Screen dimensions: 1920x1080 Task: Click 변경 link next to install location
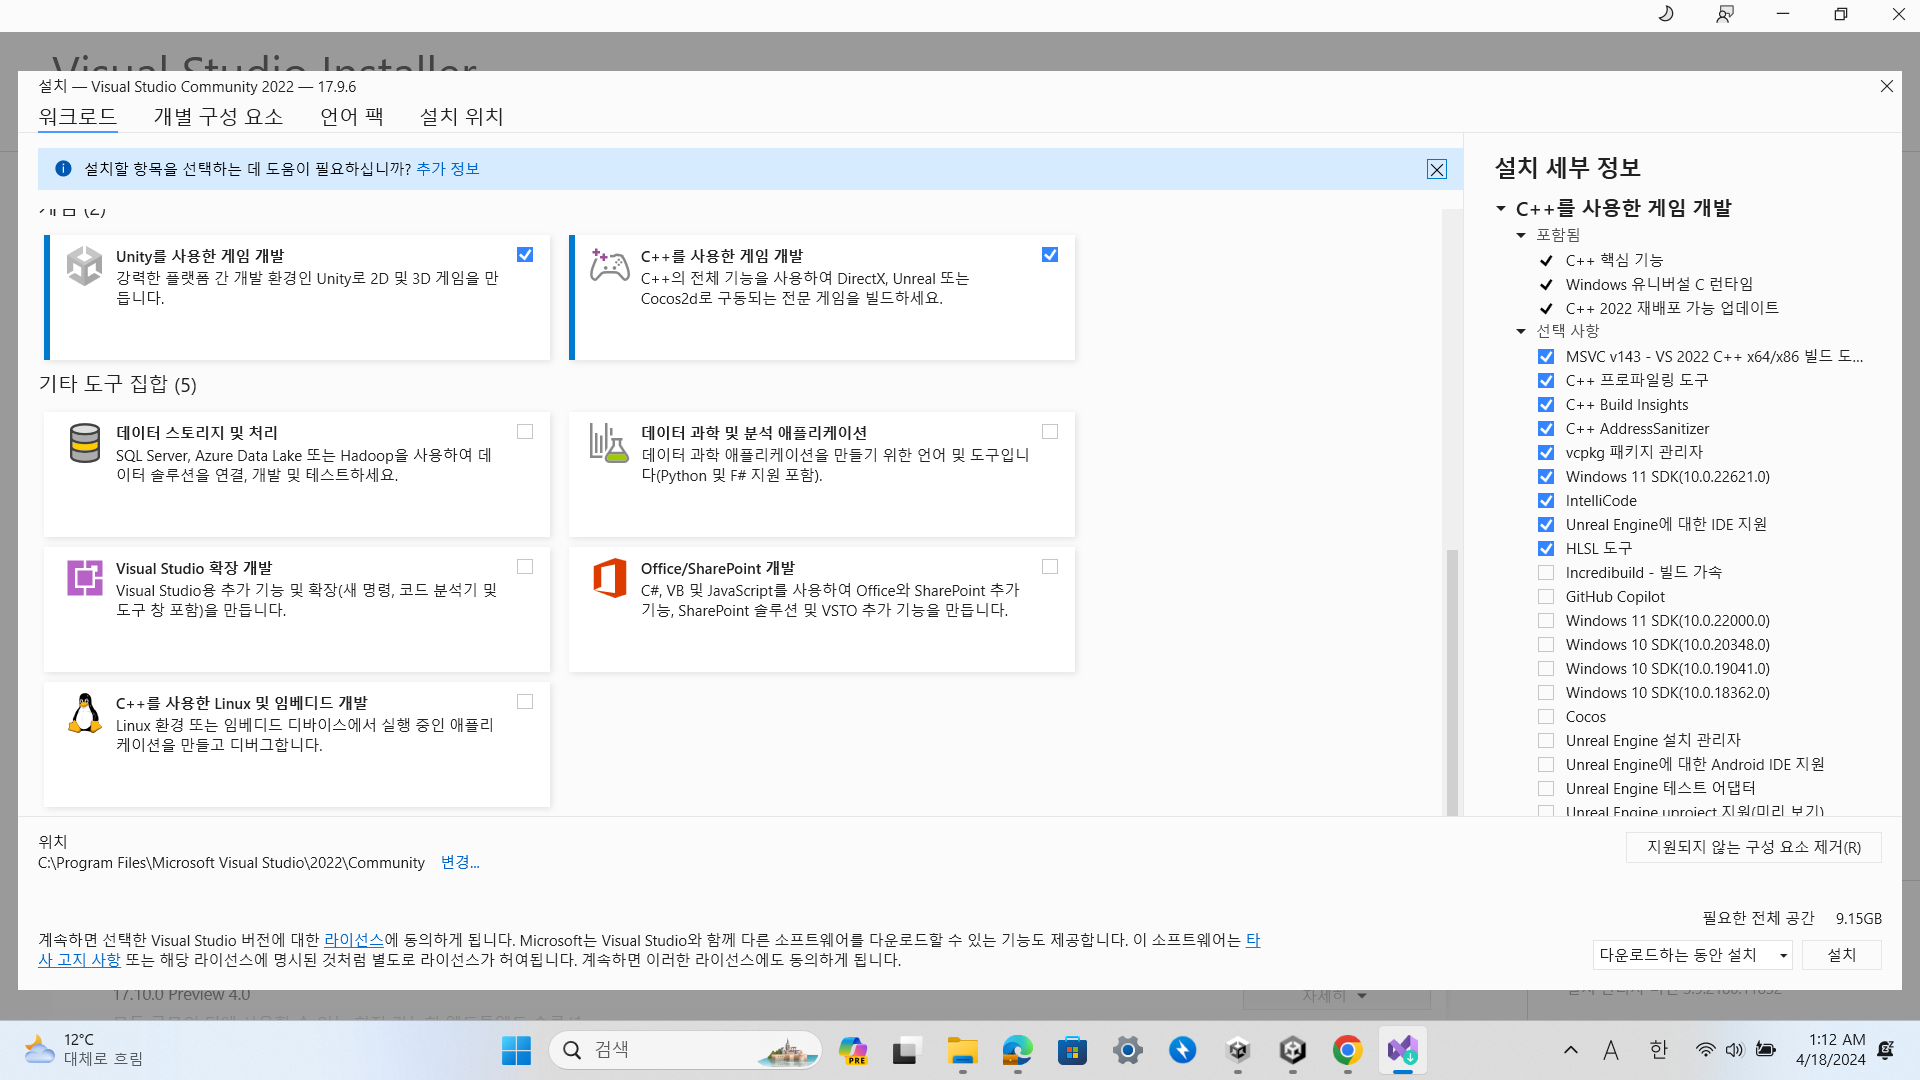[460, 862]
